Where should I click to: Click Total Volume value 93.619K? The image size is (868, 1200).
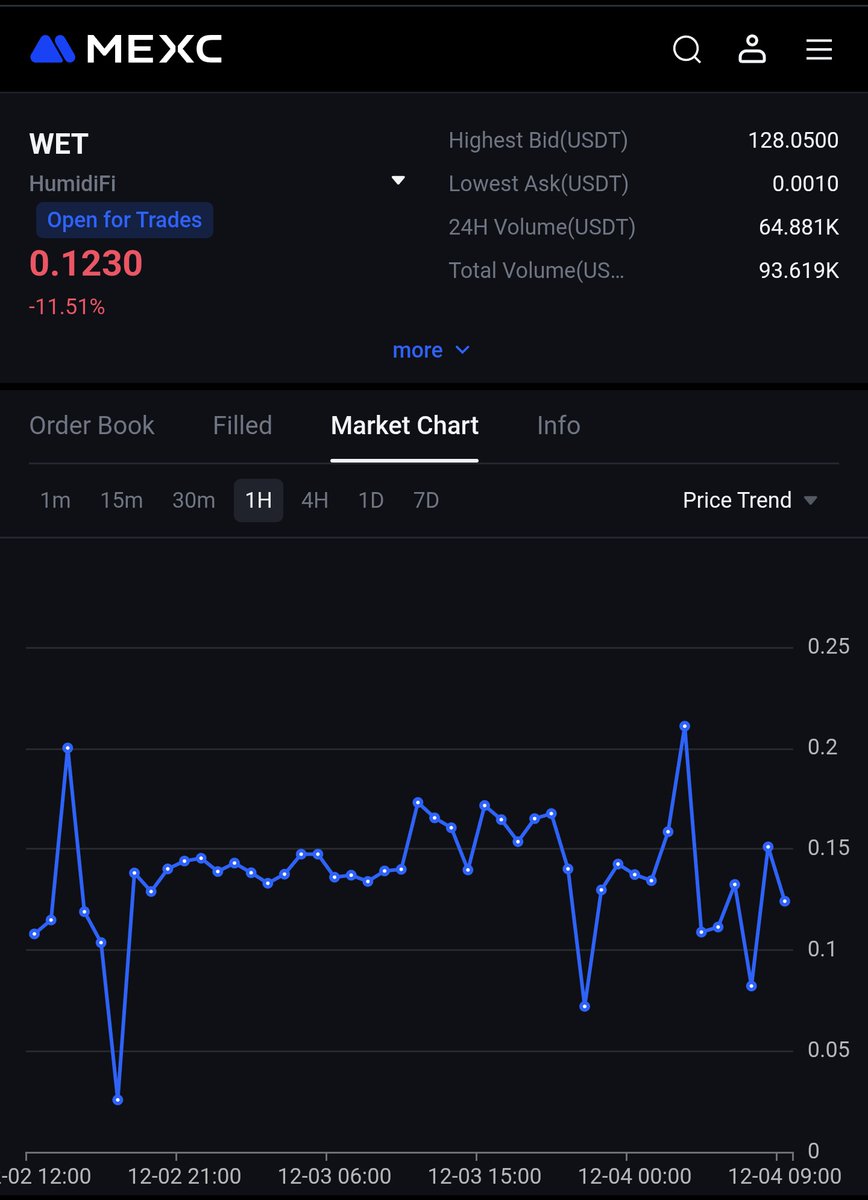point(799,270)
